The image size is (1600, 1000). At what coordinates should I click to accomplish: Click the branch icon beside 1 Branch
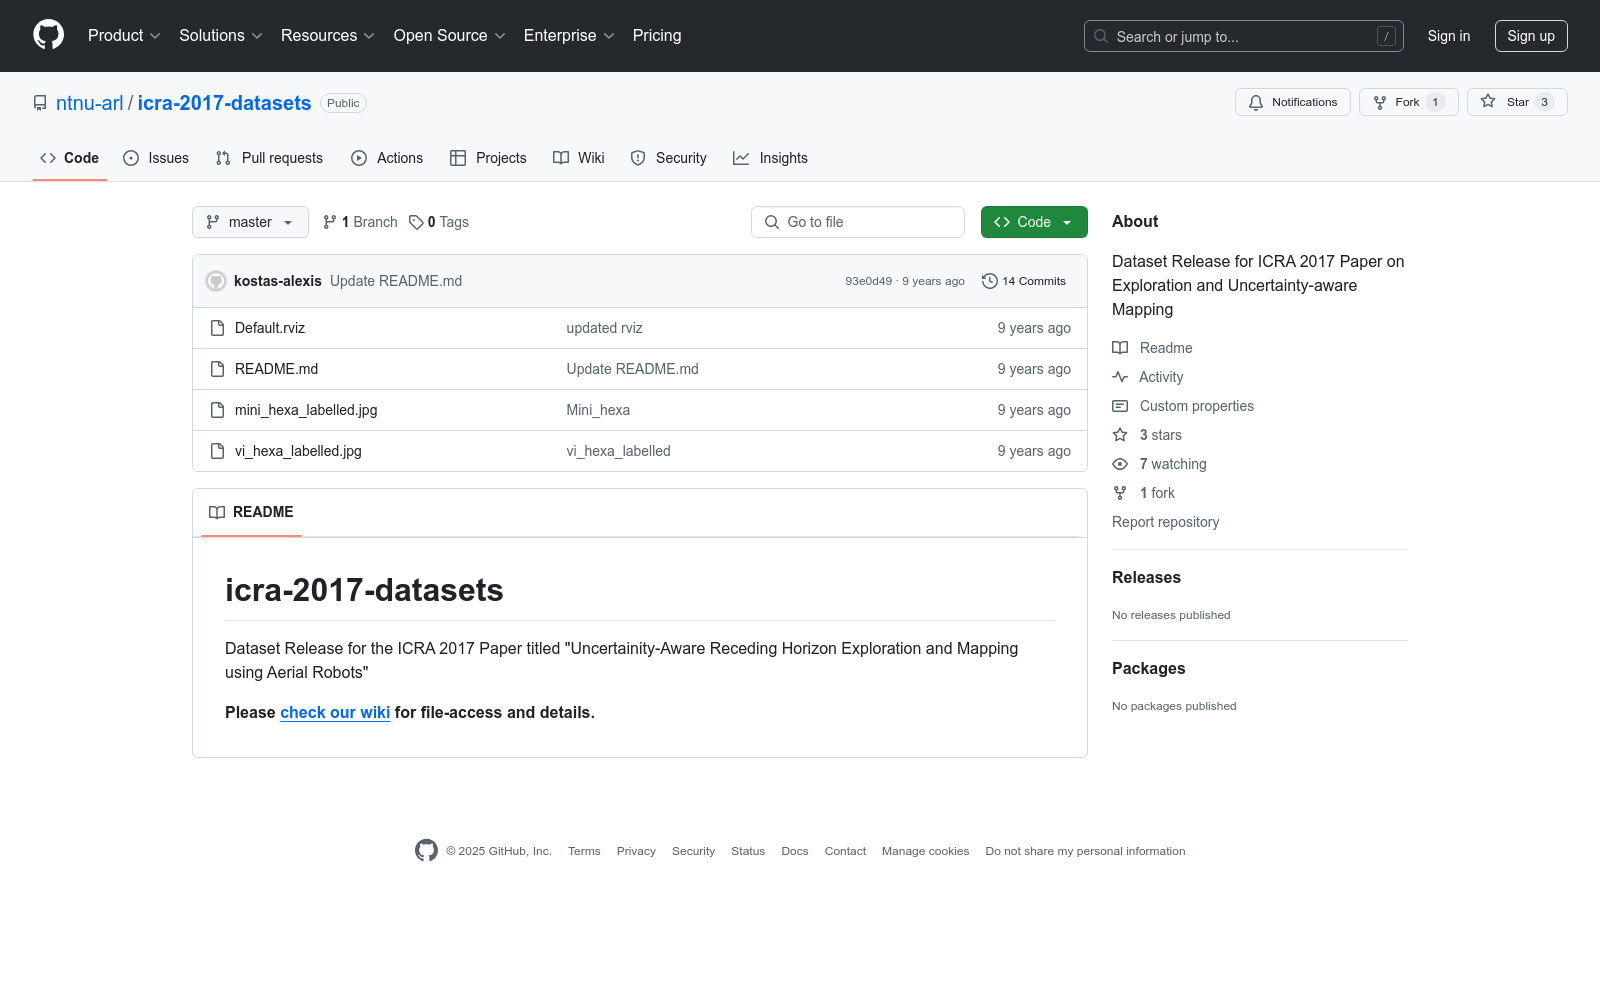(x=330, y=222)
